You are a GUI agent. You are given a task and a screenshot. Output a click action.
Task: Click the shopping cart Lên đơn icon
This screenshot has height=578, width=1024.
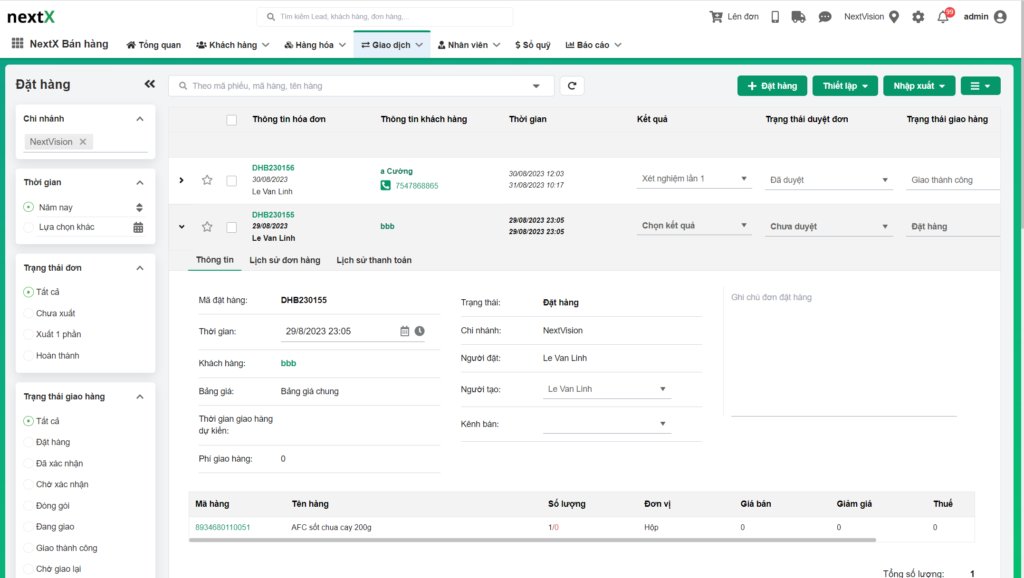[x=716, y=17]
